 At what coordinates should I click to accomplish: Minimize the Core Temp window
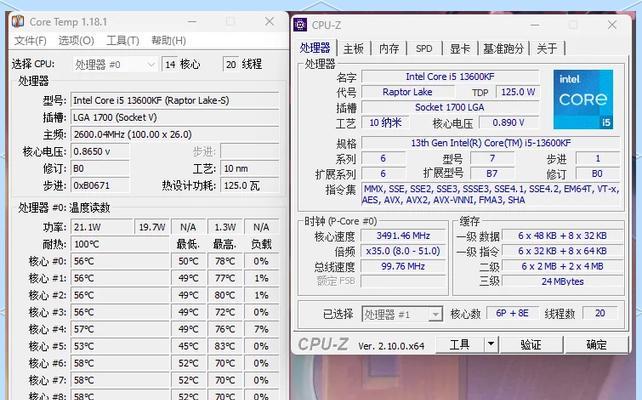[x=192, y=21]
